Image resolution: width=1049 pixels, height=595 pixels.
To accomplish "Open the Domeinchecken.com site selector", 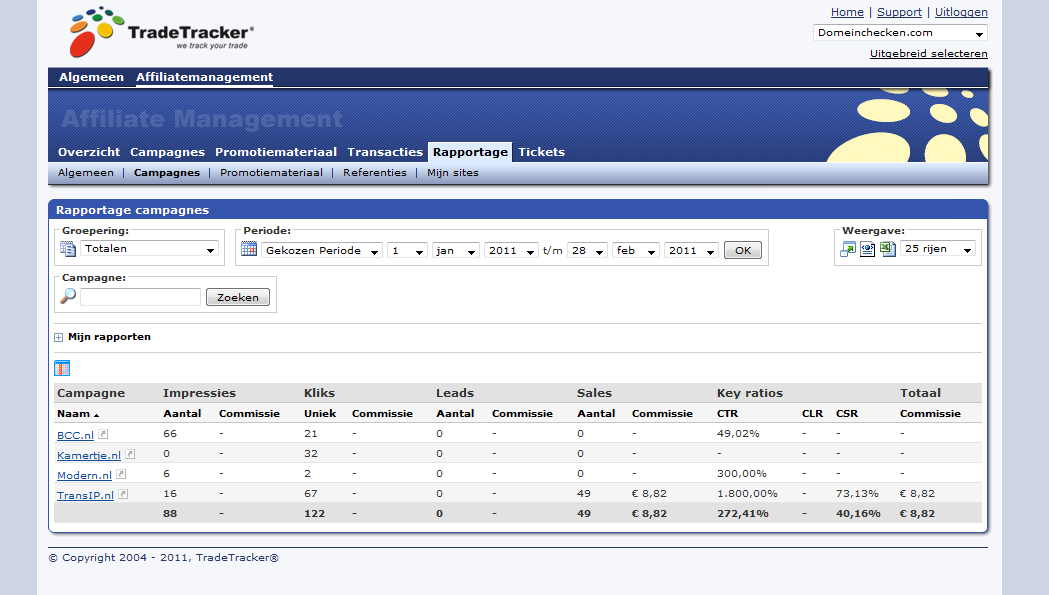I will click(900, 33).
